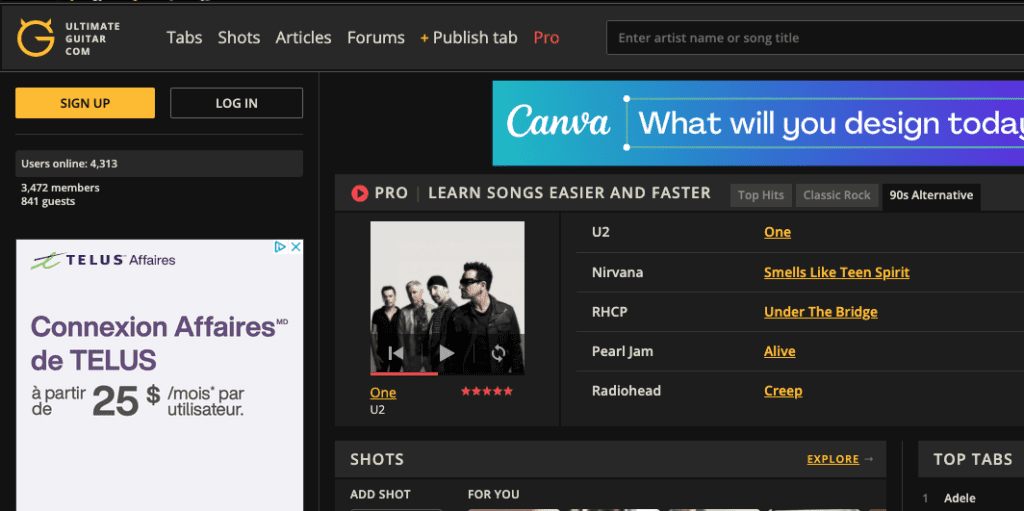Open the Shots menu
This screenshot has width=1024, height=511.
tap(239, 38)
